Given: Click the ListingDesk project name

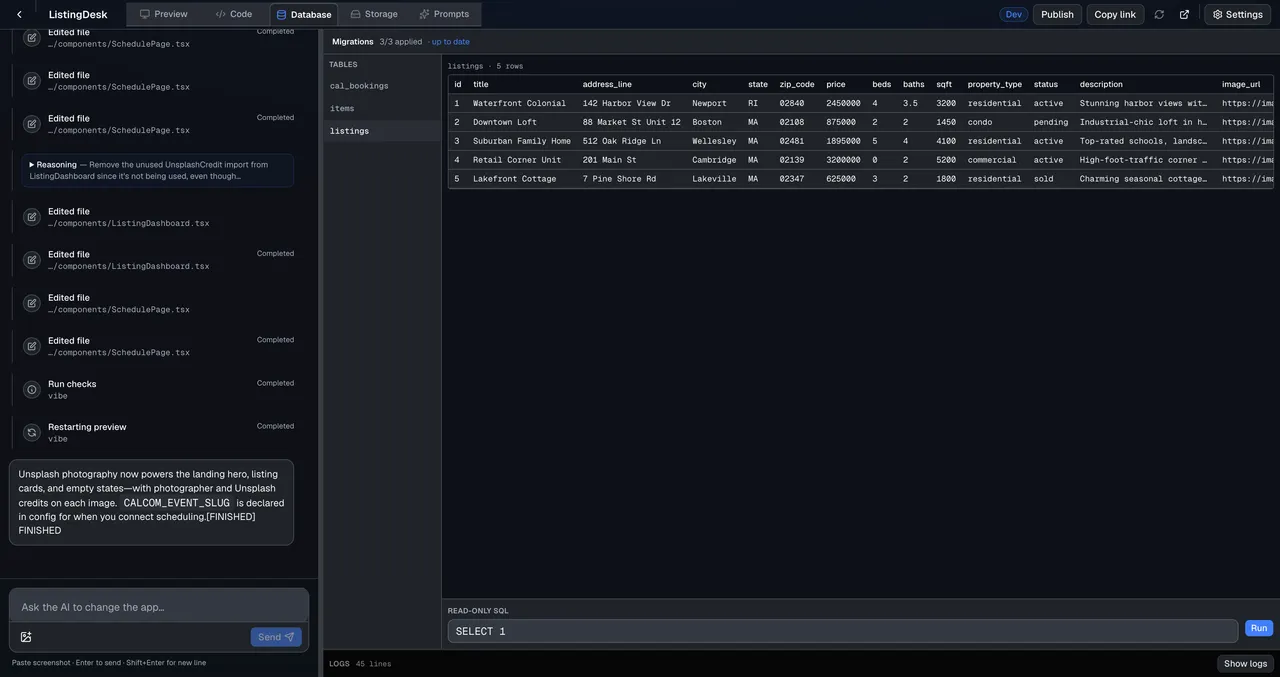Looking at the screenshot, I should tap(78, 14).
